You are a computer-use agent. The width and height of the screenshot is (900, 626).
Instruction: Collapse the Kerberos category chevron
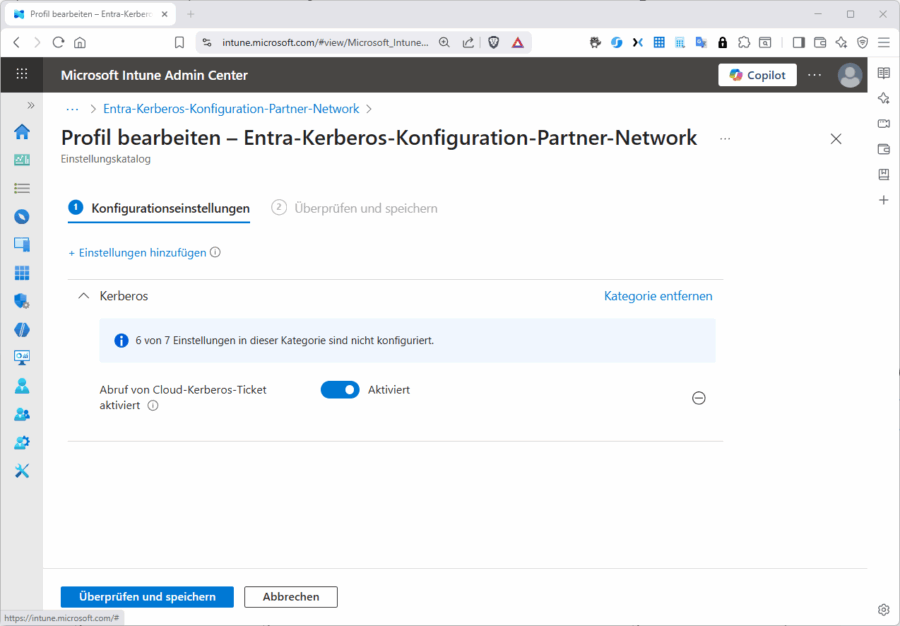pos(83,295)
